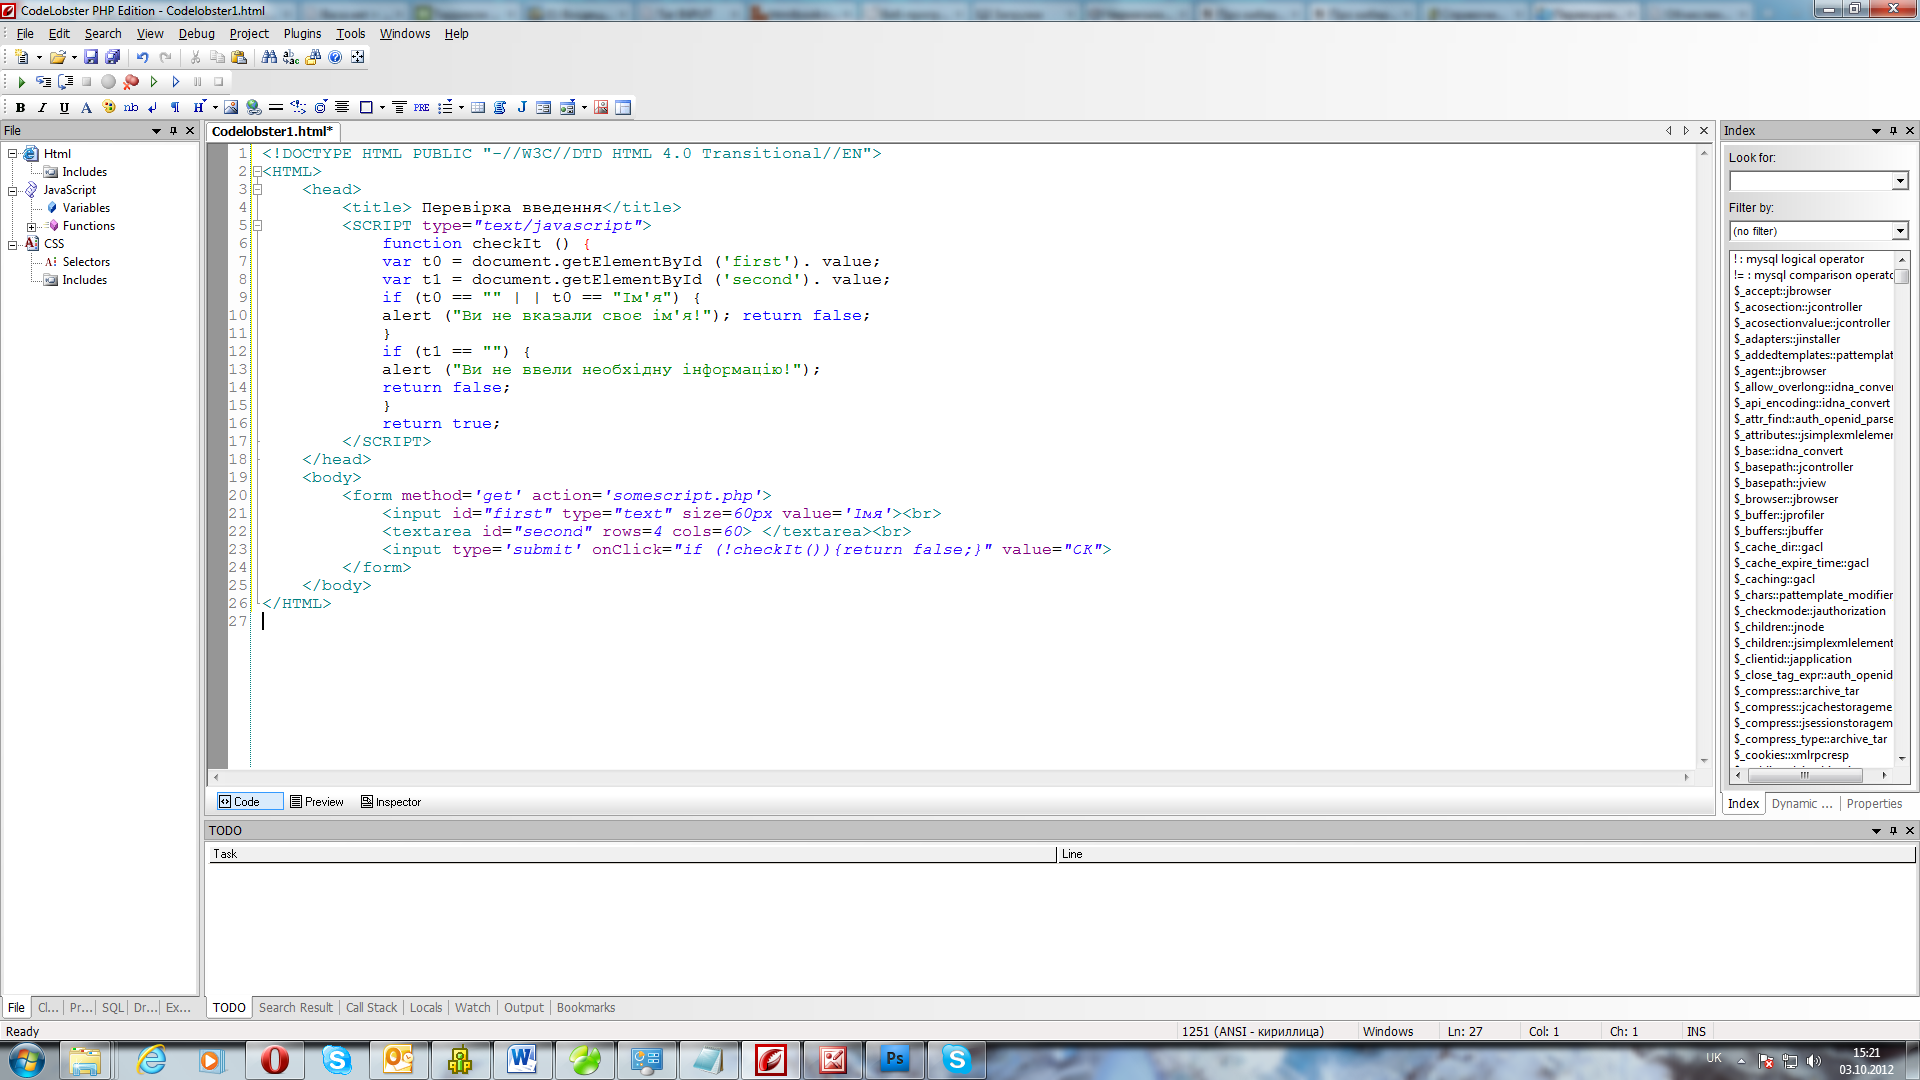Insert horizontal rule icon
1920x1080 pixels.
pyautogui.click(x=275, y=107)
